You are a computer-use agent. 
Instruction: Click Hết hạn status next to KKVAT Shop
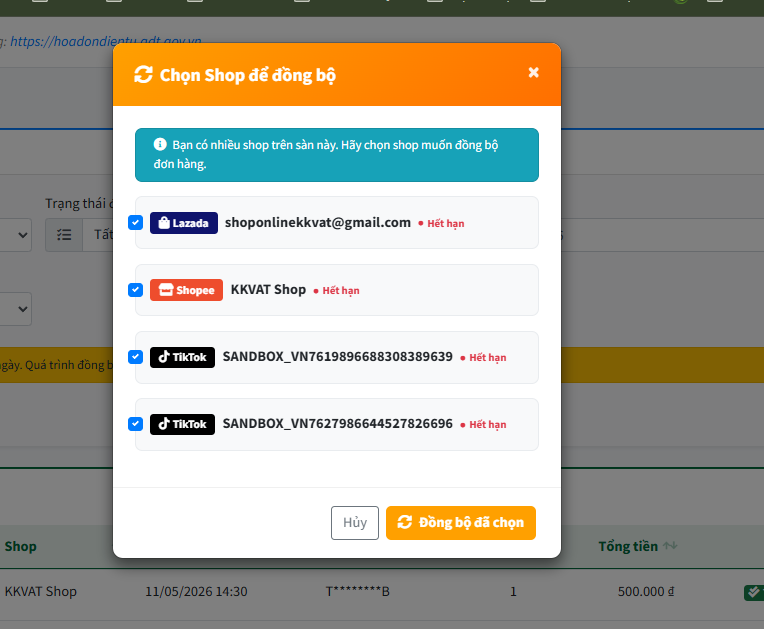(337, 290)
